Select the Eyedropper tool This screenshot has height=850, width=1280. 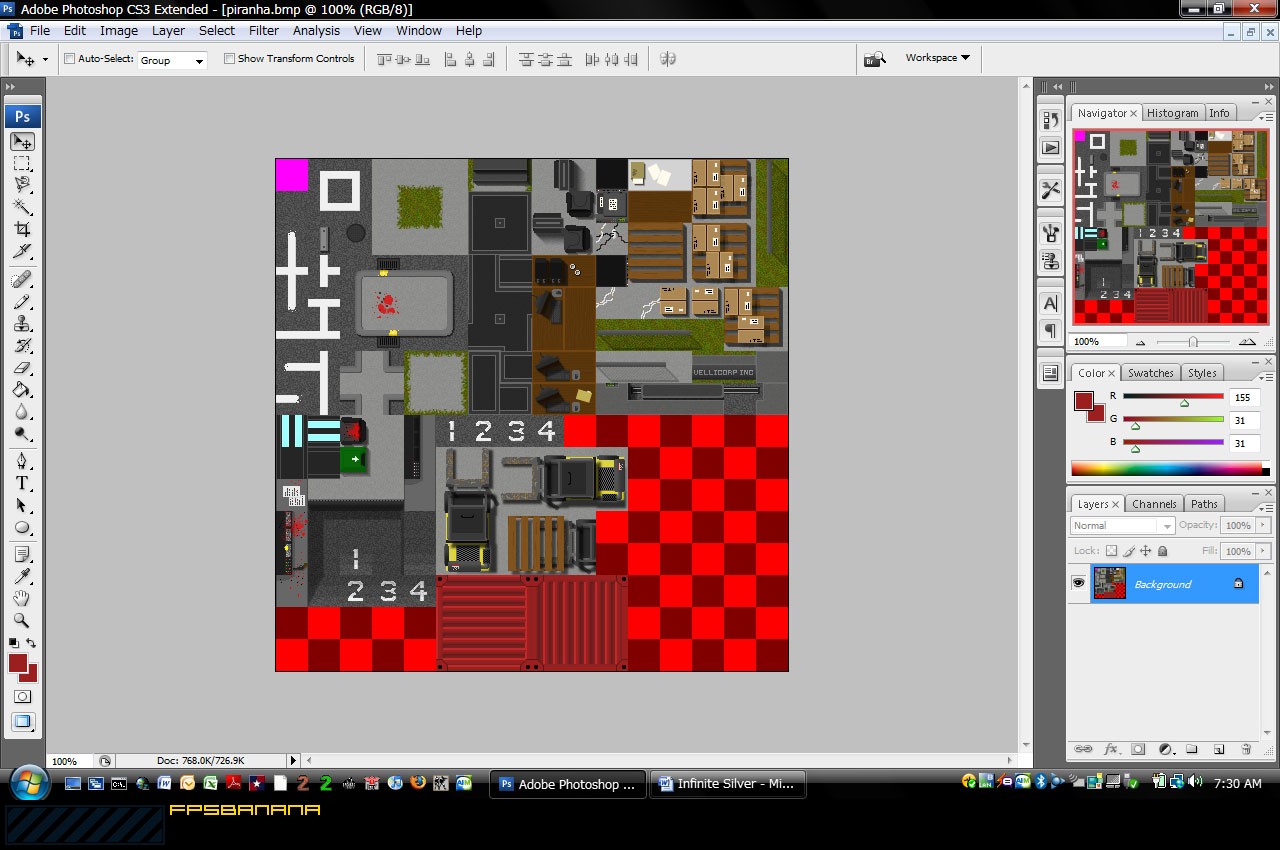pyautogui.click(x=22, y=576)
